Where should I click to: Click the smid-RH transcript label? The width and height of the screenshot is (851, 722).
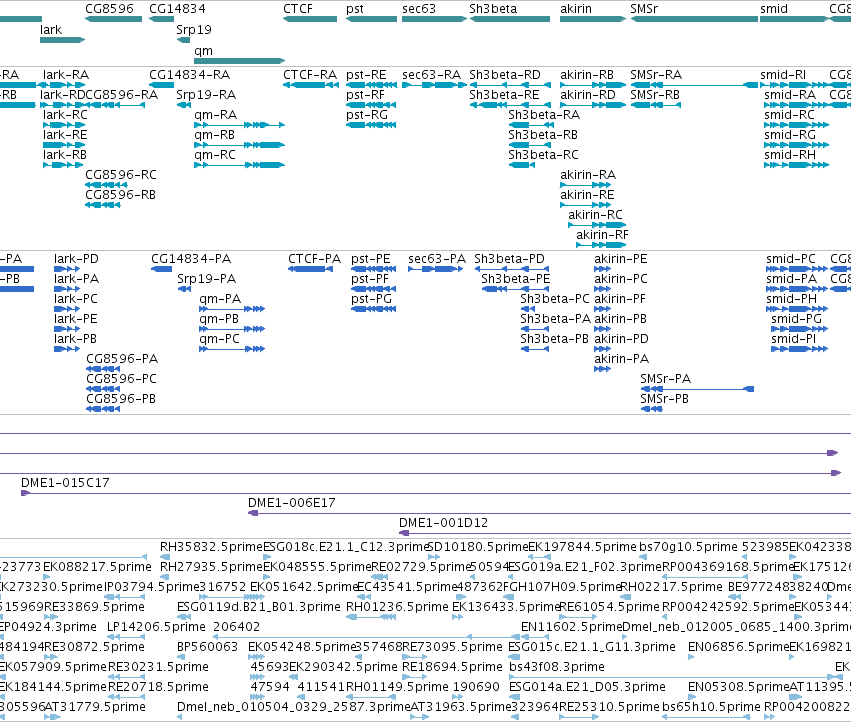(790, 155)
